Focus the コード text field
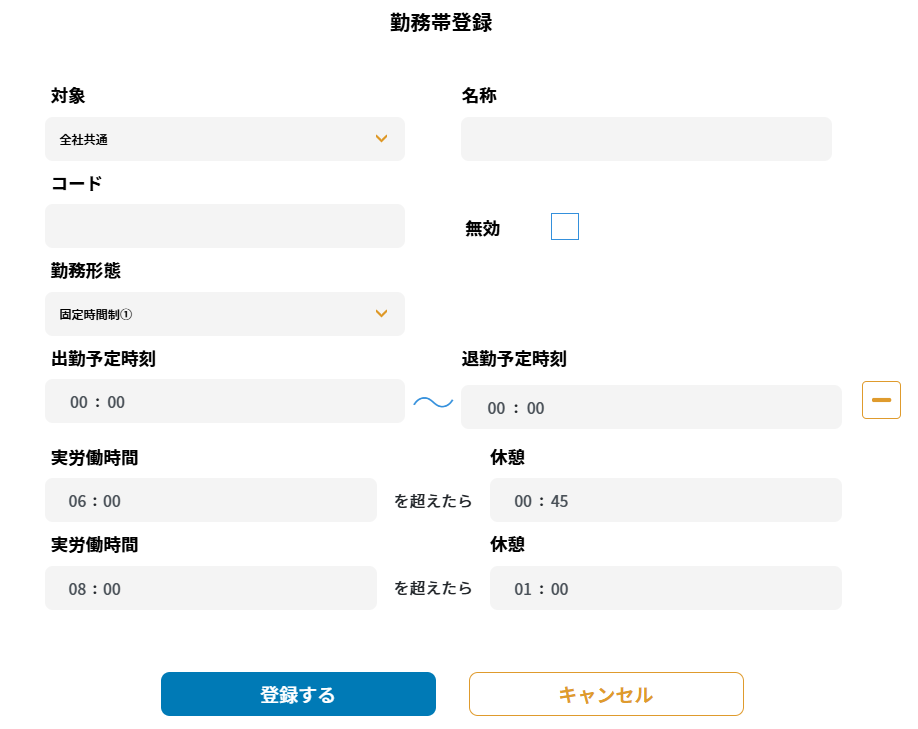 [224, 226]
